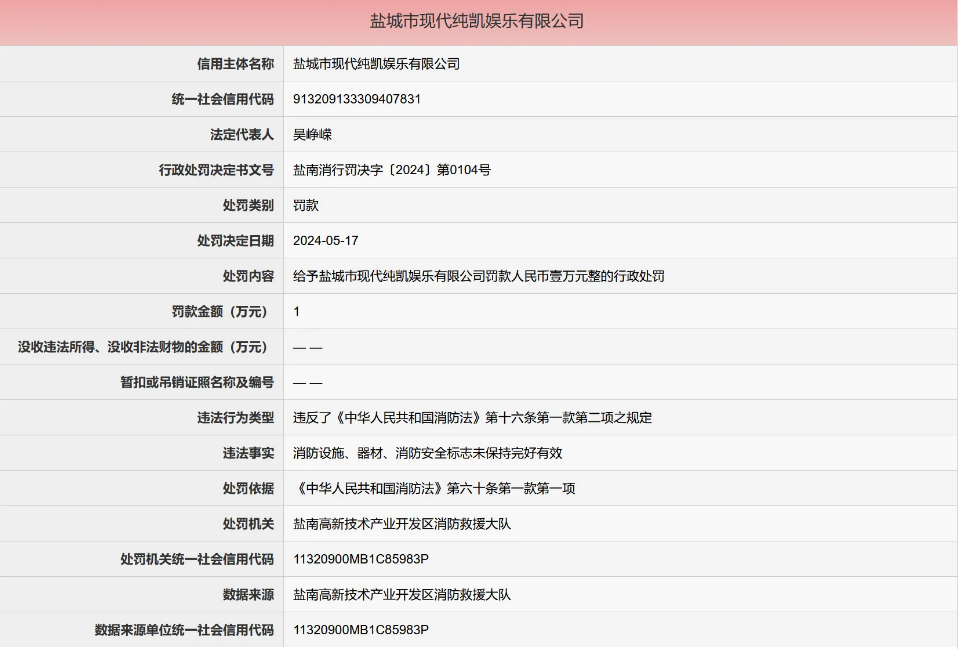Select the label 信用主体名称

pos(235,64)
